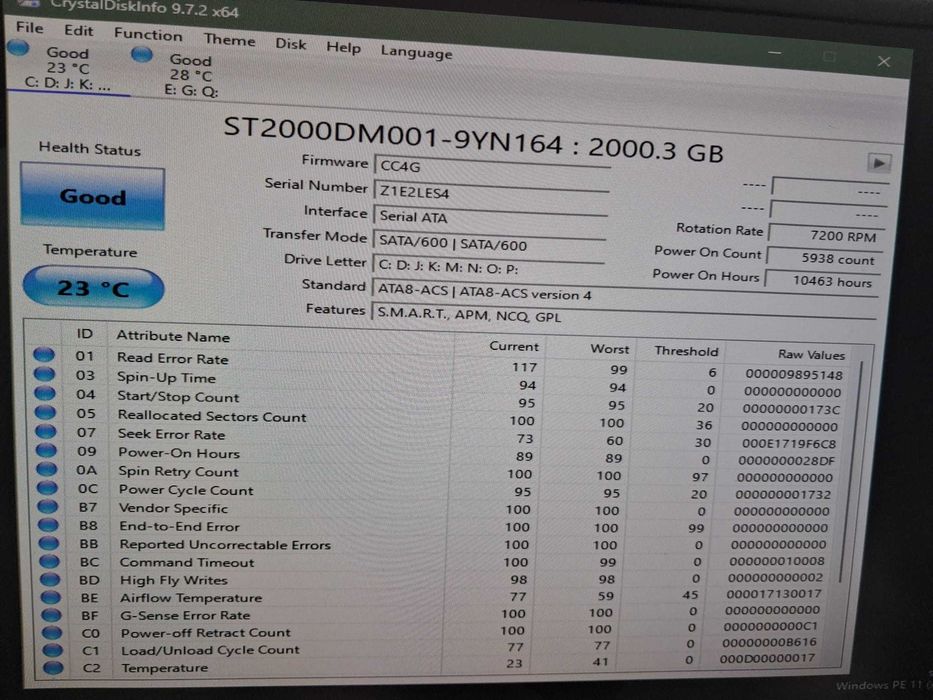Click status orb for Spin Retry Count
The width and height of the screenshot is (933, 700).
click(x=47, y=469)
